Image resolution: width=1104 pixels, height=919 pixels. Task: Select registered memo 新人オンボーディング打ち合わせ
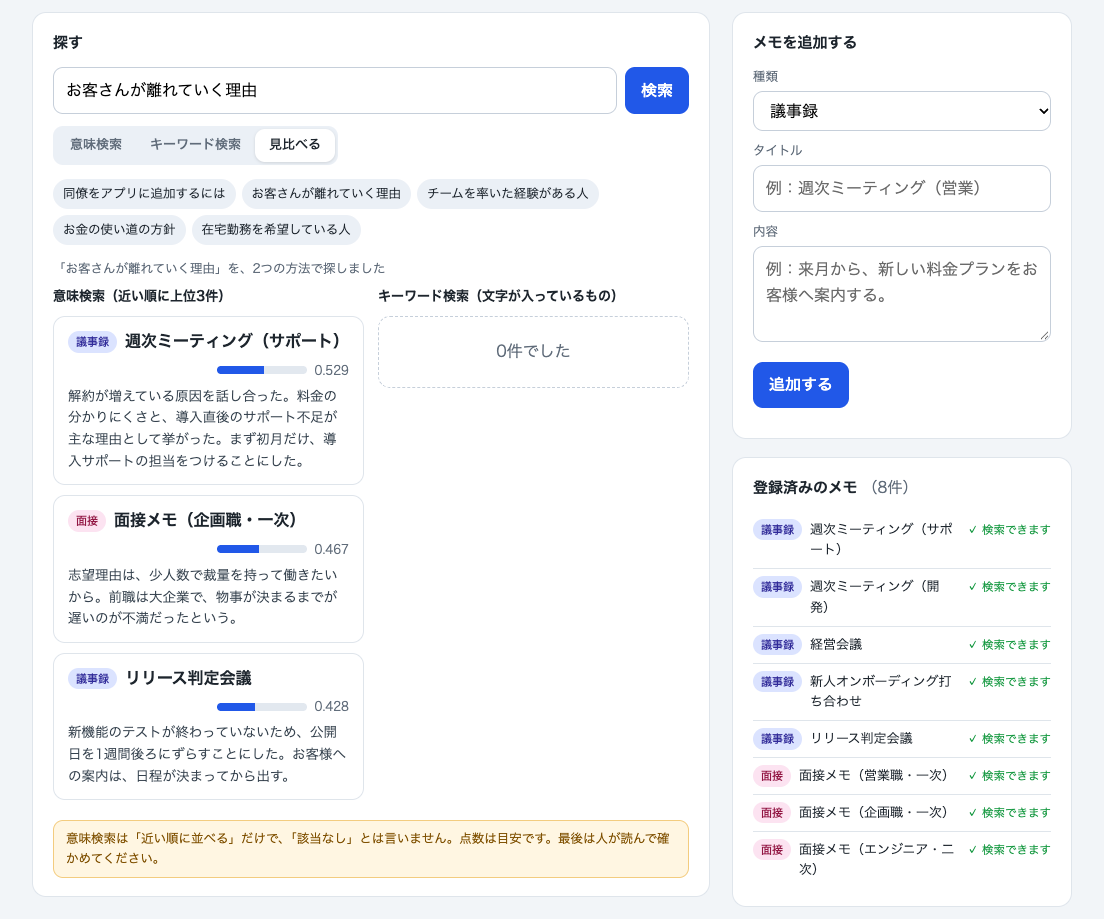pyautogui.click(x=901, y=692)
